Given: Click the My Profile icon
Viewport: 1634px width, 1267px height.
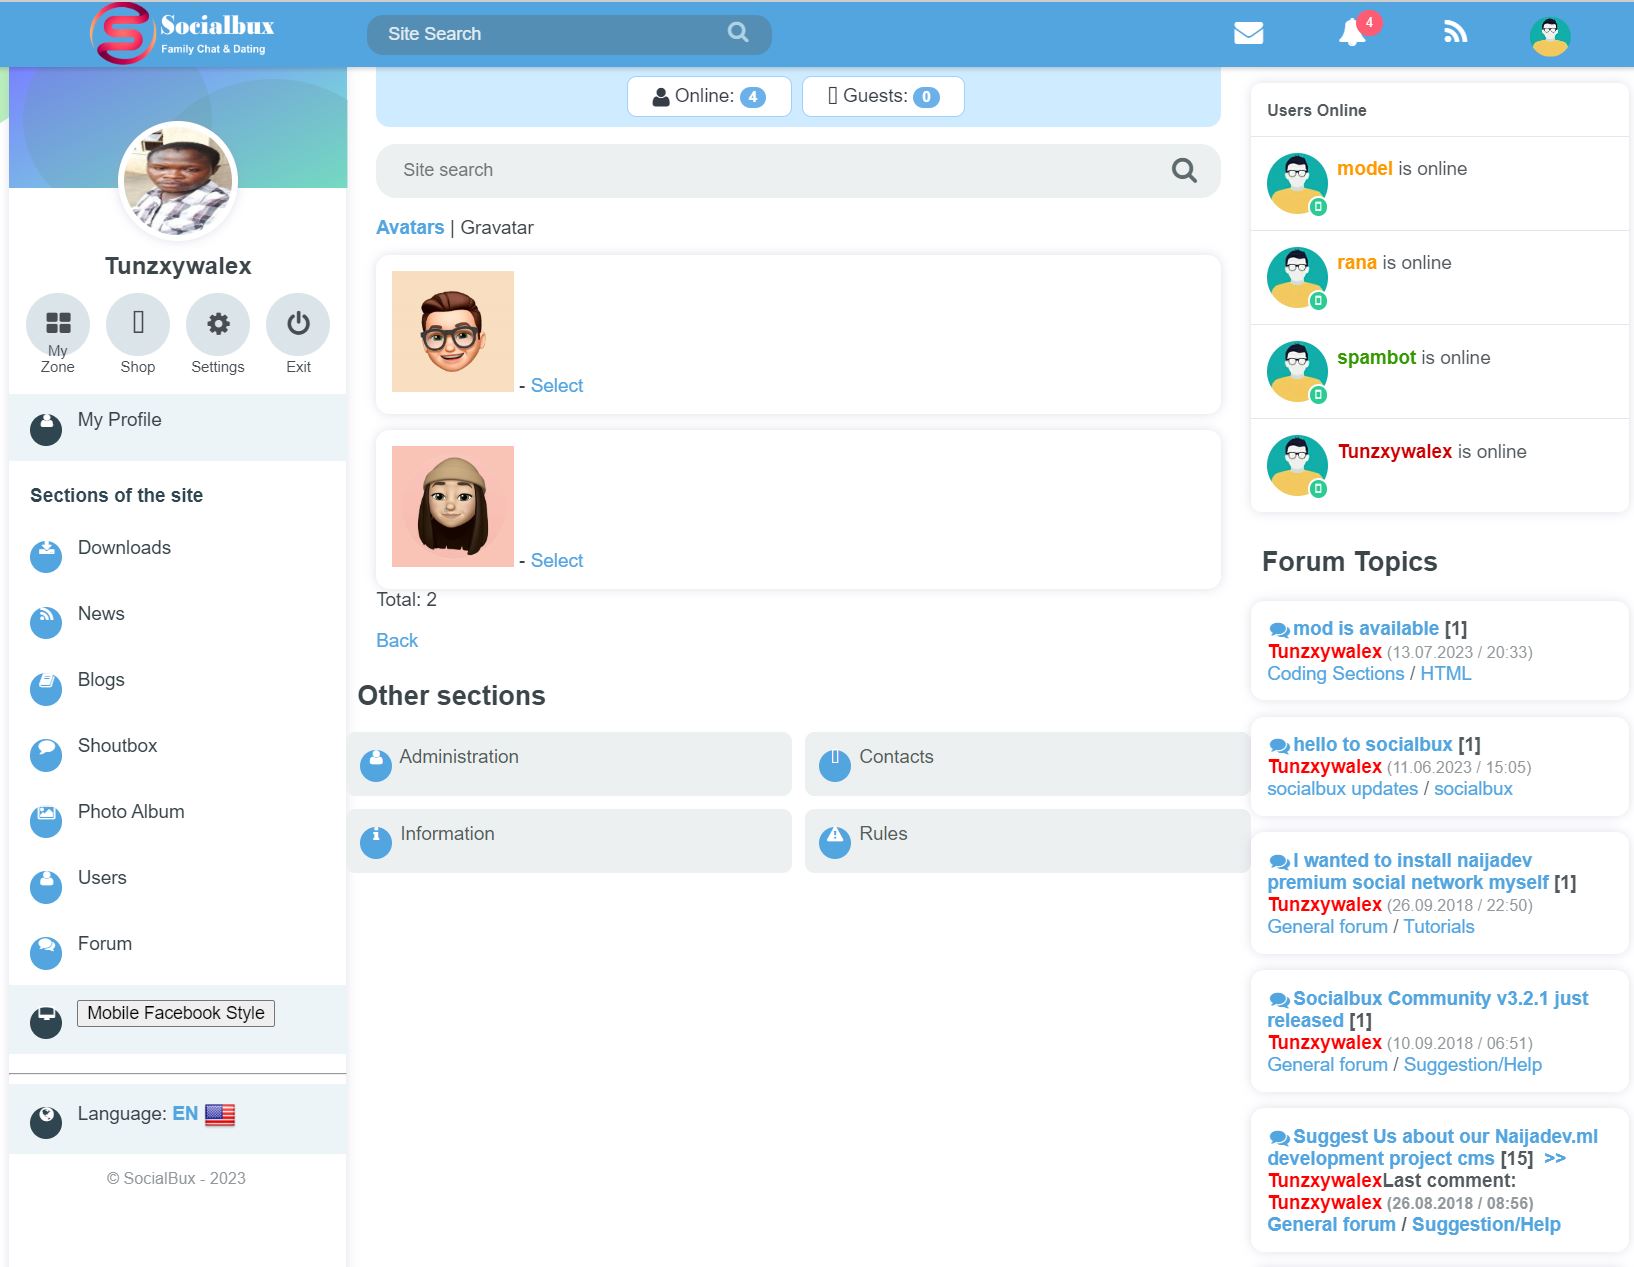Looking at the screenshot, I should click(x=46, y=429).
